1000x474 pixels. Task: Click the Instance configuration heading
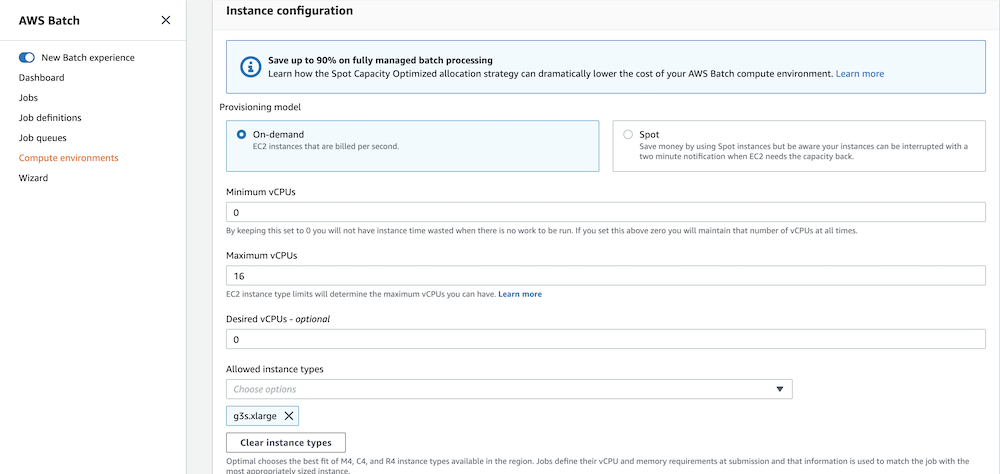coord(290,11)
